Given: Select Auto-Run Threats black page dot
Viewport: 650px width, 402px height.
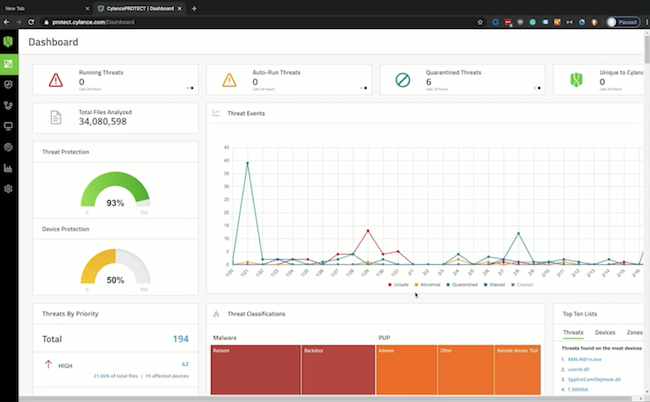Looking at the screenshot, I should pyautogui.click(x=365, y=88).
